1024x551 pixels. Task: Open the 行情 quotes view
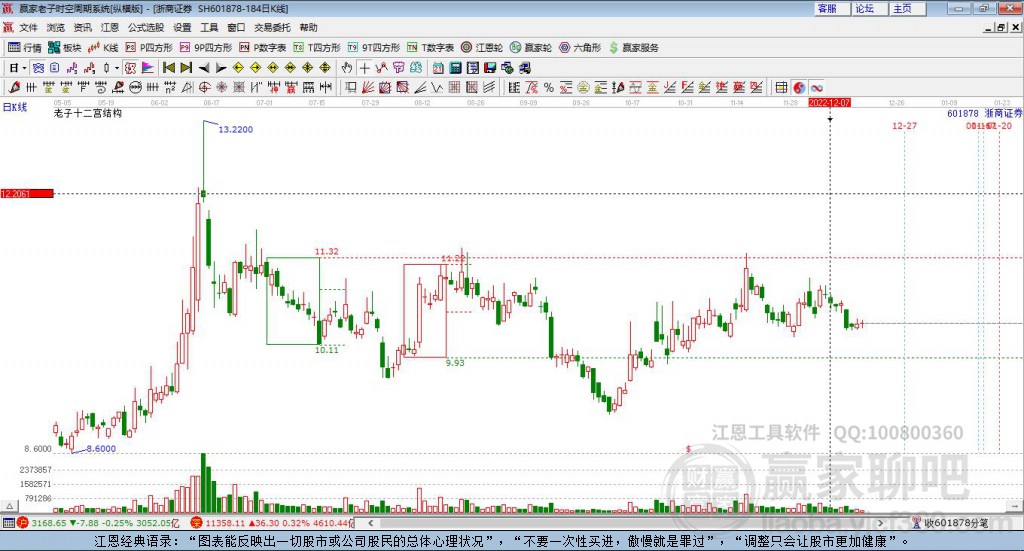[25, 48]
